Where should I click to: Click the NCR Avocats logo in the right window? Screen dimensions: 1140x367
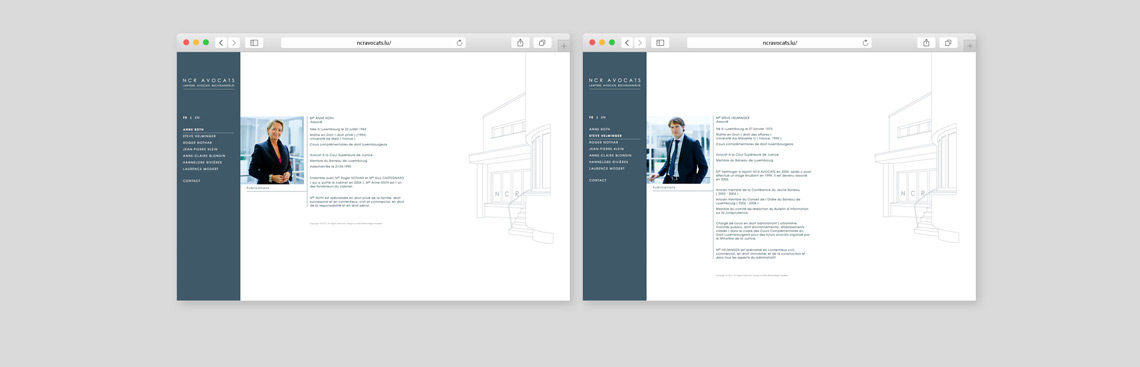tap(615, 83)
